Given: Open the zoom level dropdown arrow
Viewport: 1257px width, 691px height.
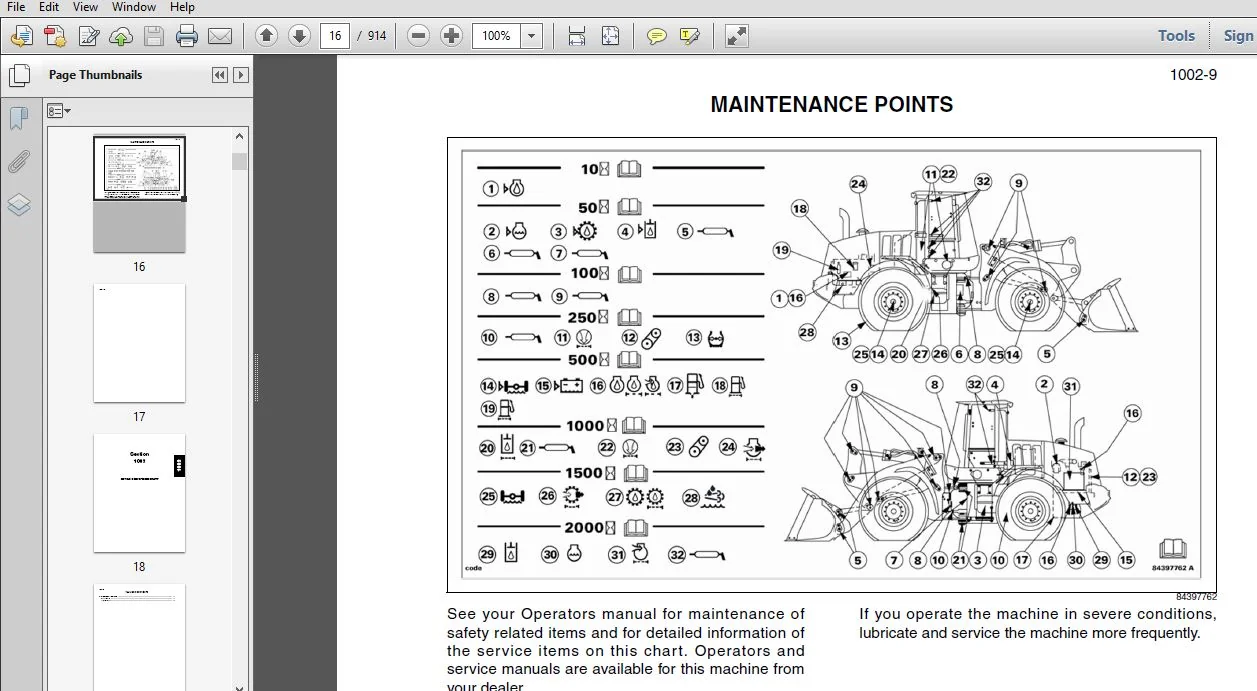Looking at the screenshot, I should [532, 36].
